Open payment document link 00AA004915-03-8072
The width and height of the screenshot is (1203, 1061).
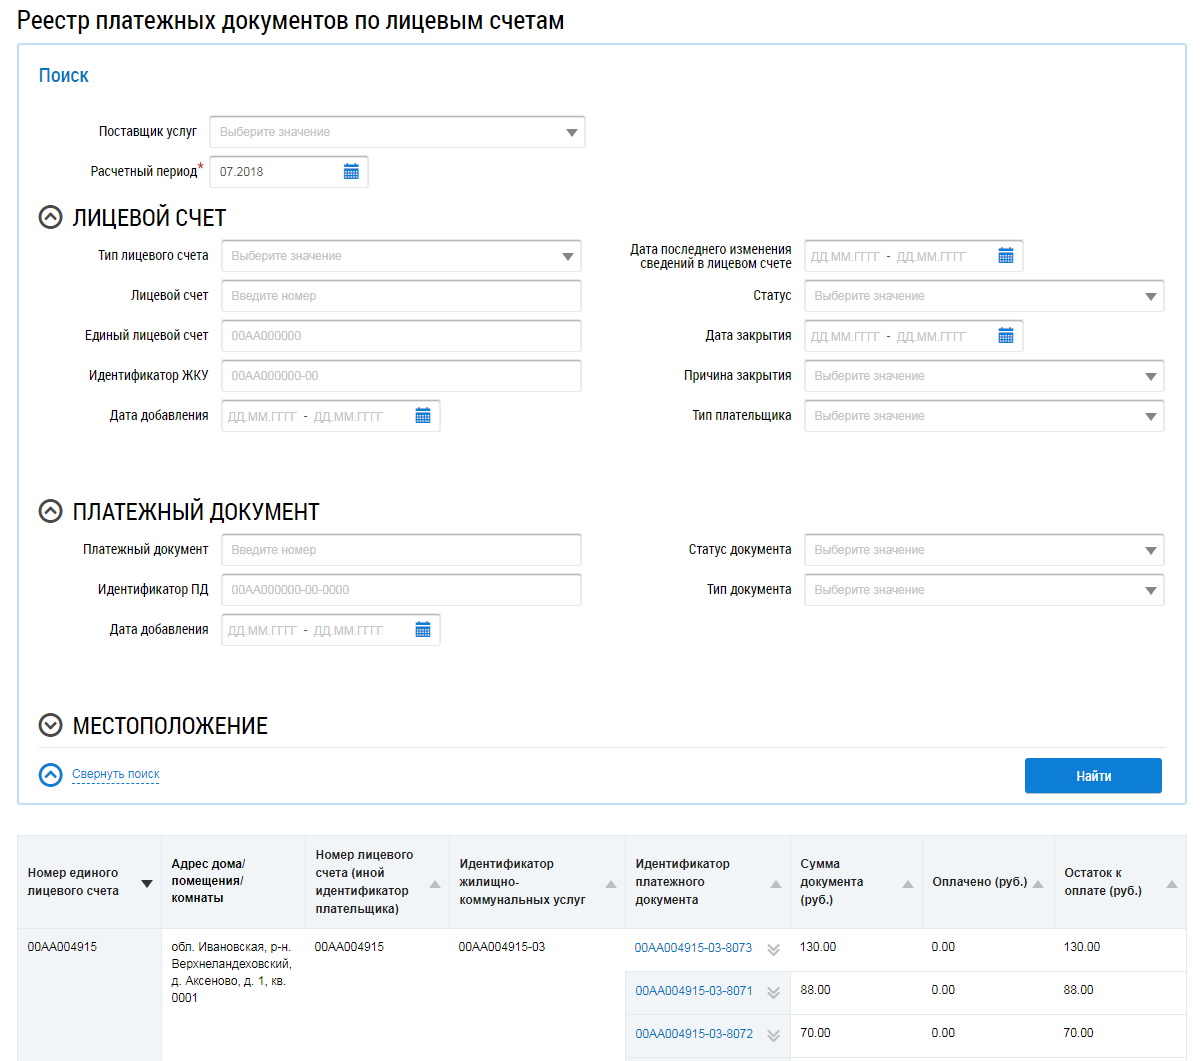(x=694, y=1034)
